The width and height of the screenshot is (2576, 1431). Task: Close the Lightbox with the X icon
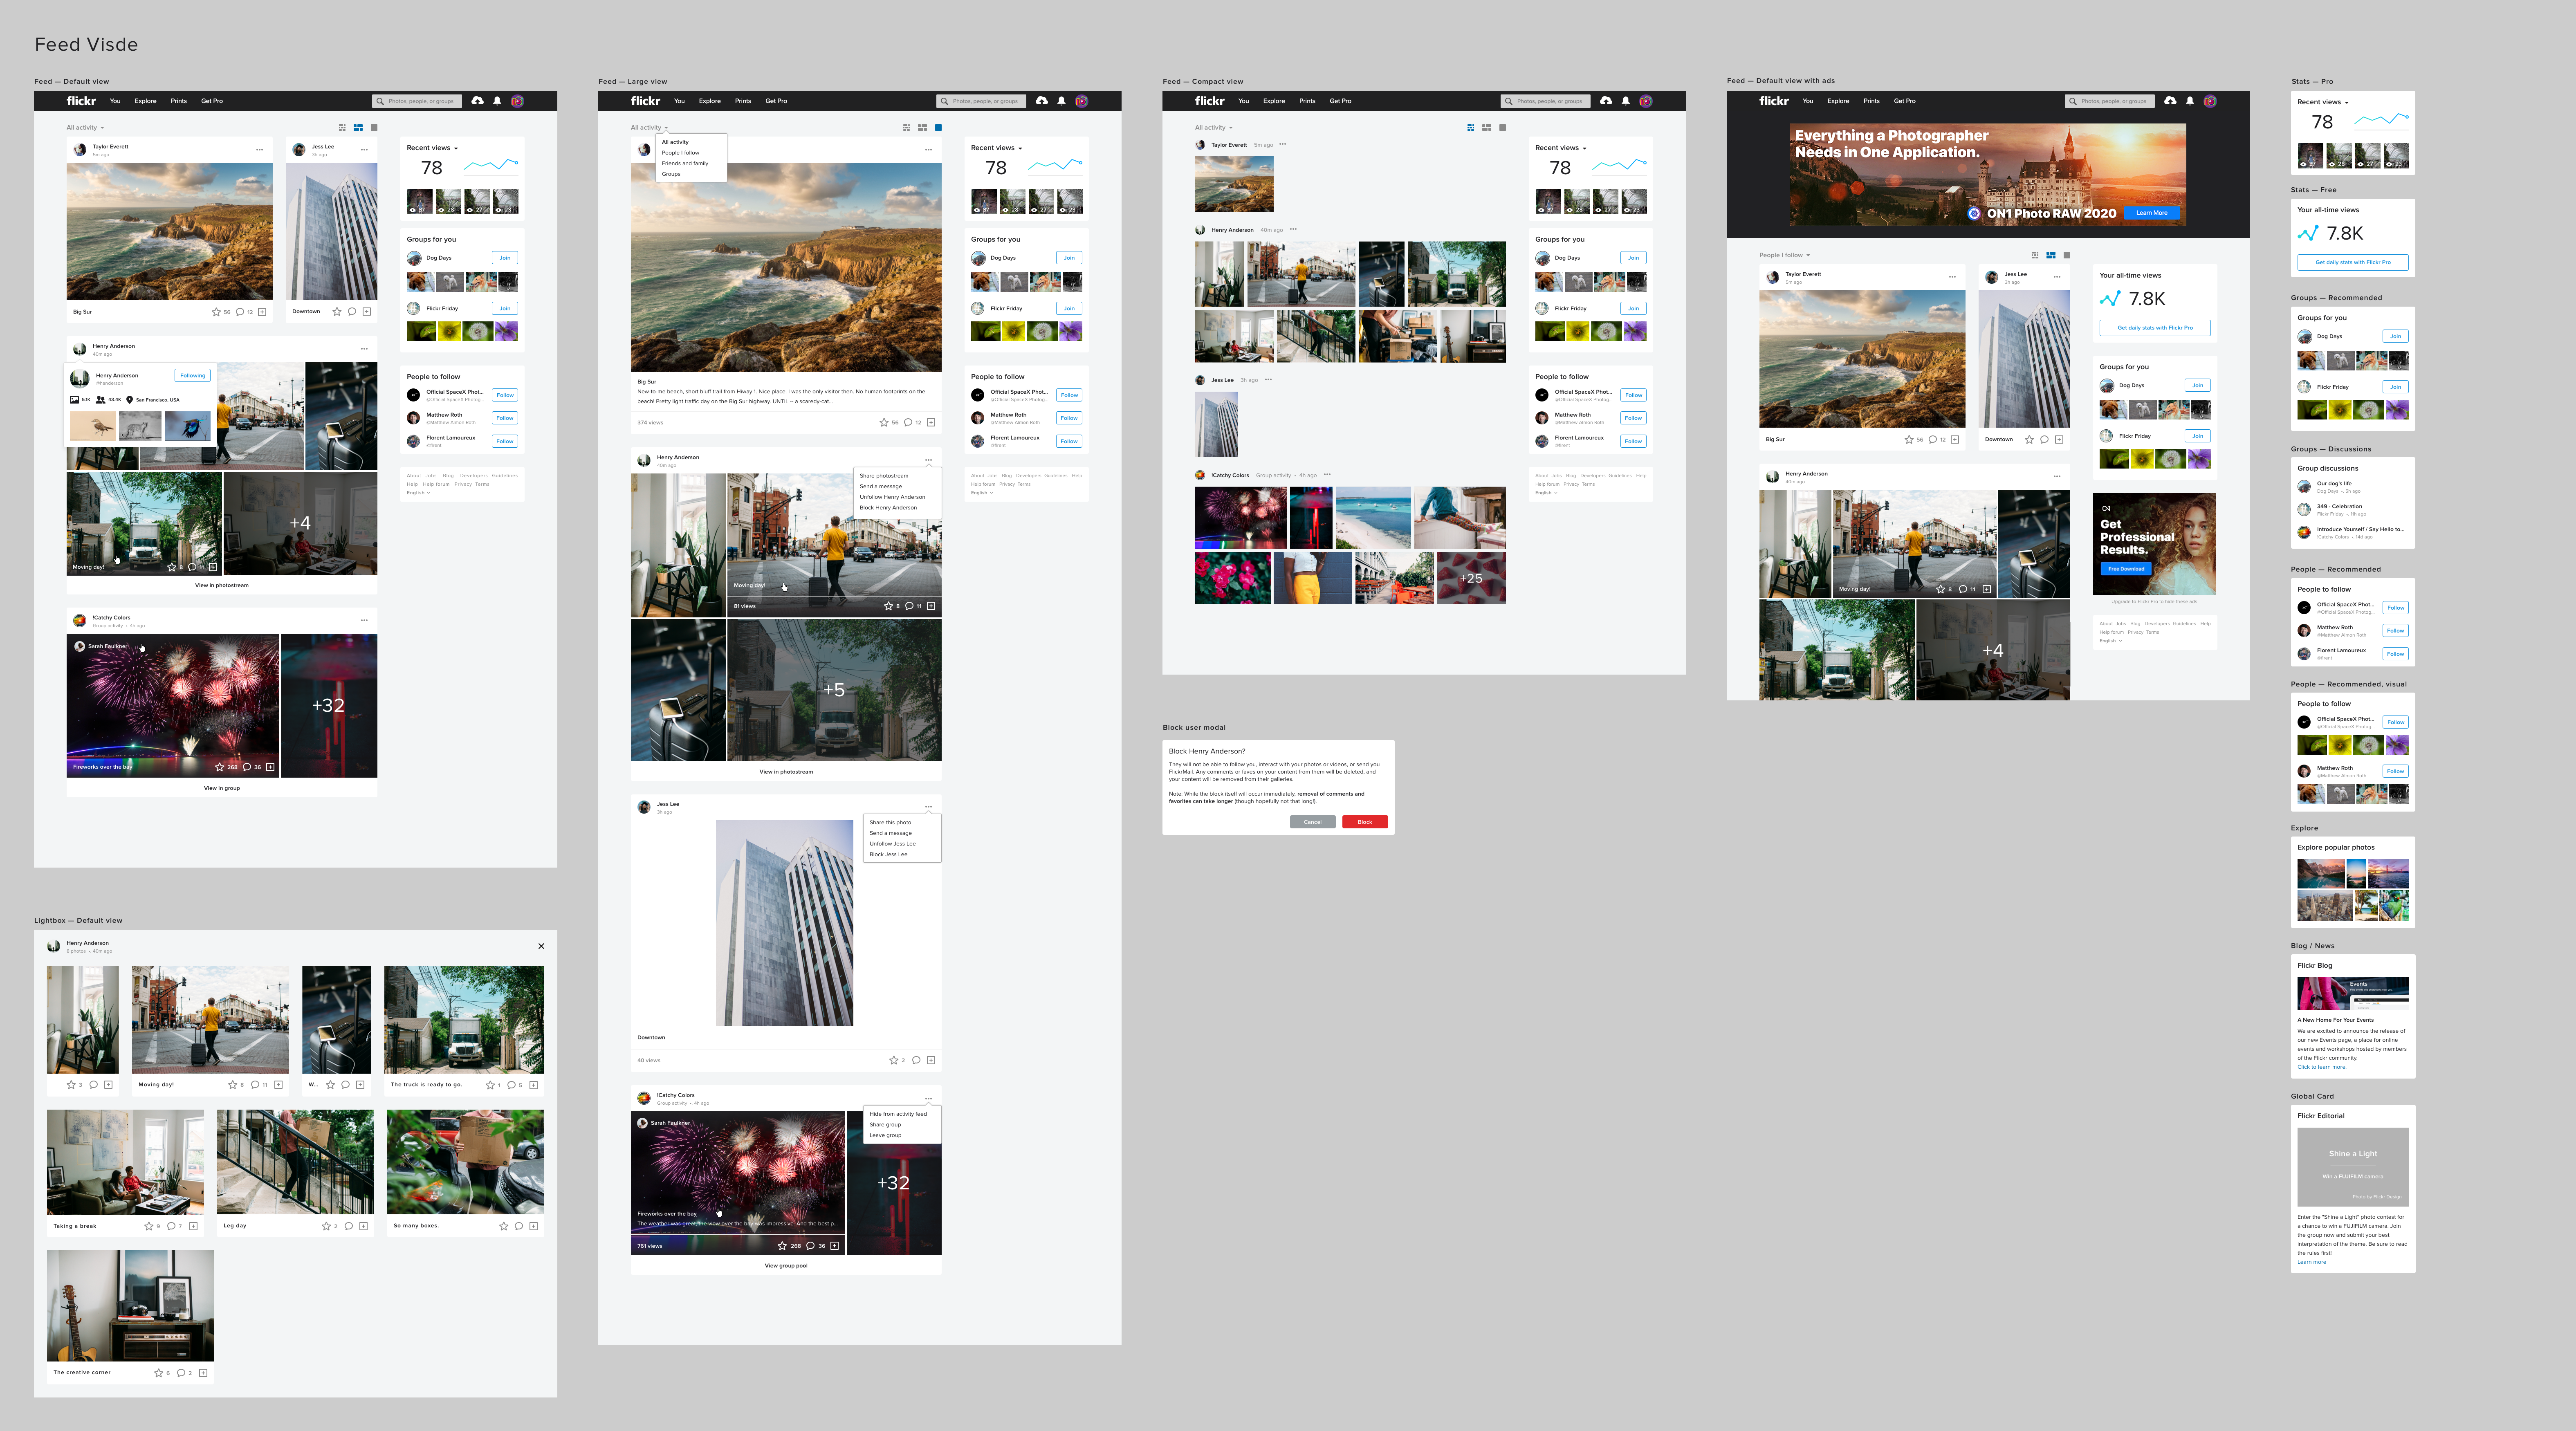point(541,946)
